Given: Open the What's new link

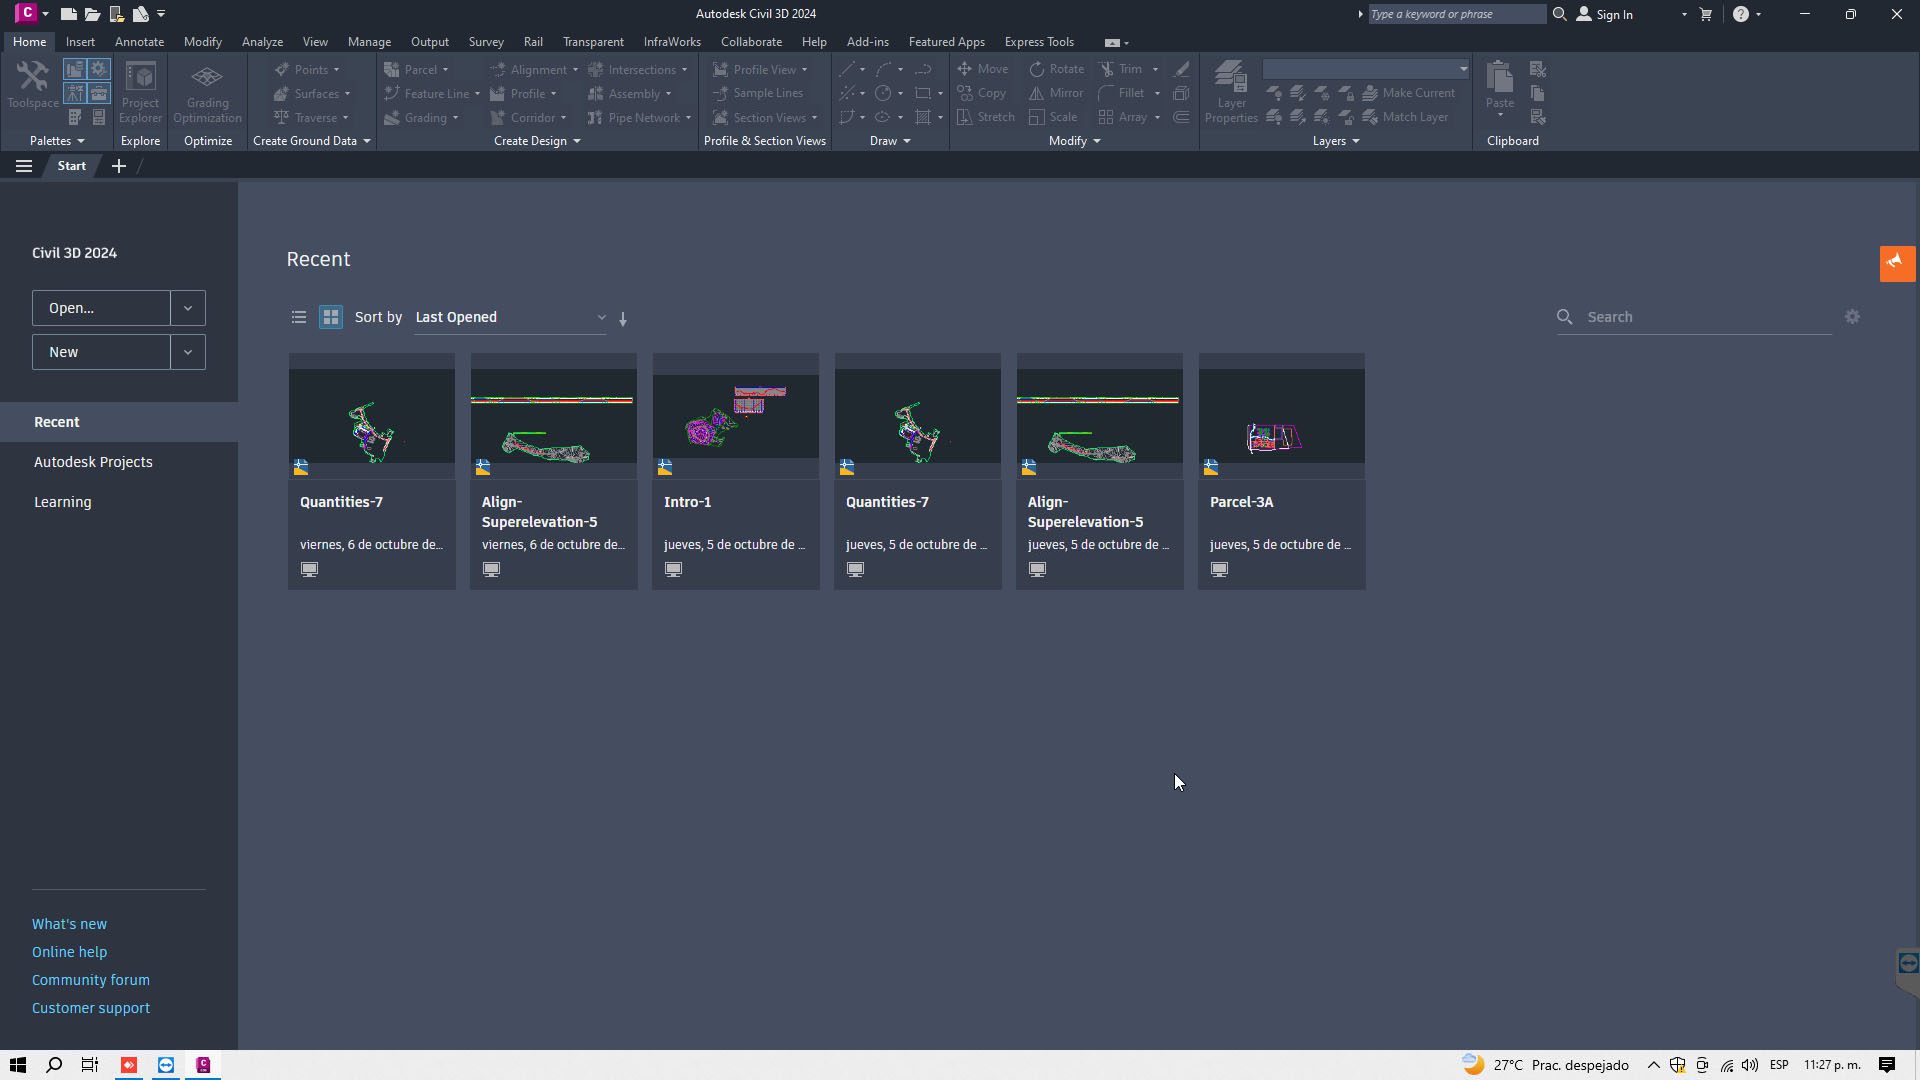Looking at the screenshot, I should 69,924.
